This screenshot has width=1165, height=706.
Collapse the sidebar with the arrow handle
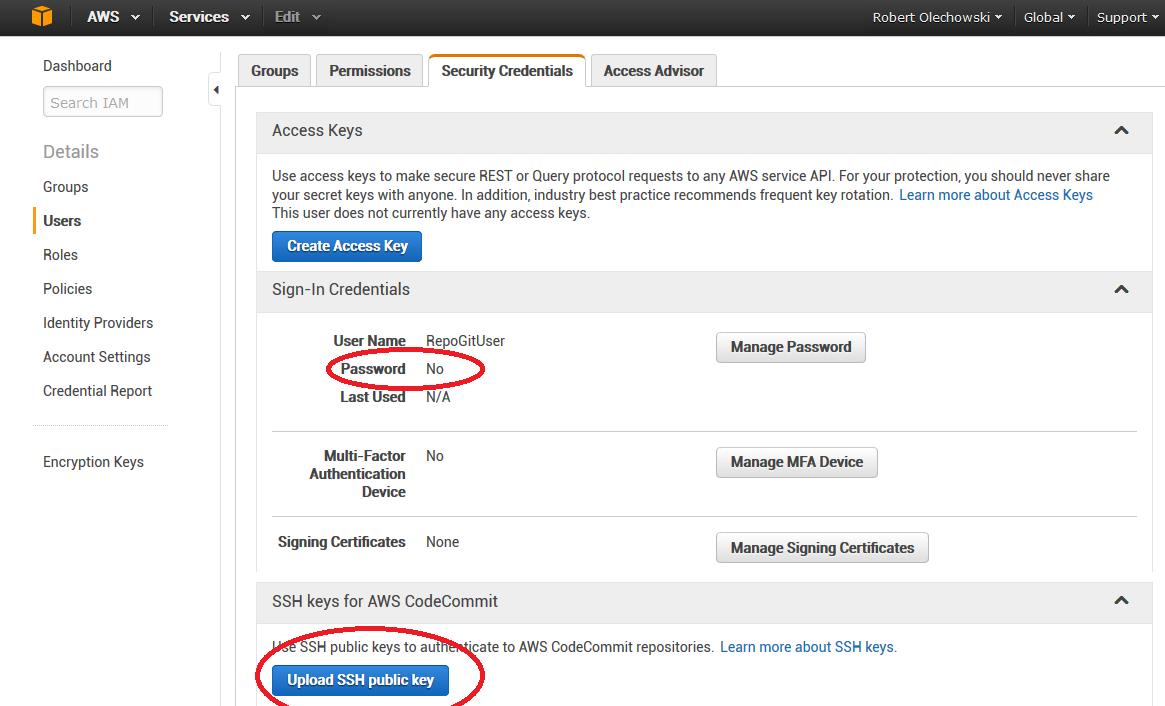pos(215,91)
